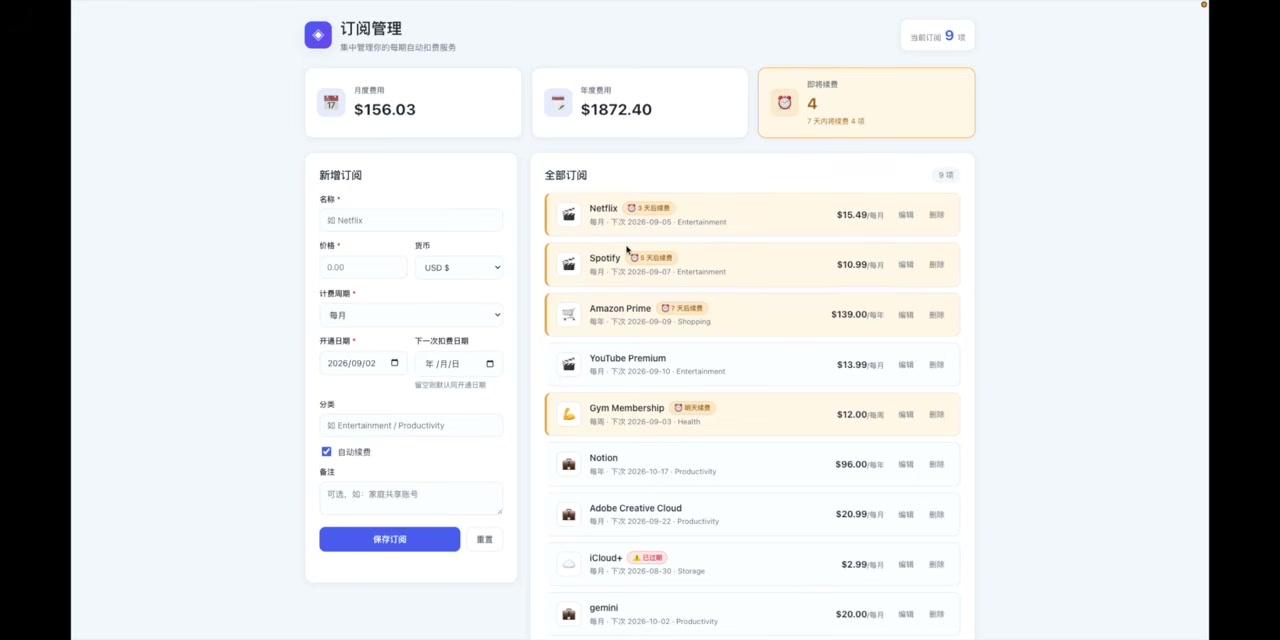
Task: Open the calendar picker on the next billing date field
Action: point(490,363)
